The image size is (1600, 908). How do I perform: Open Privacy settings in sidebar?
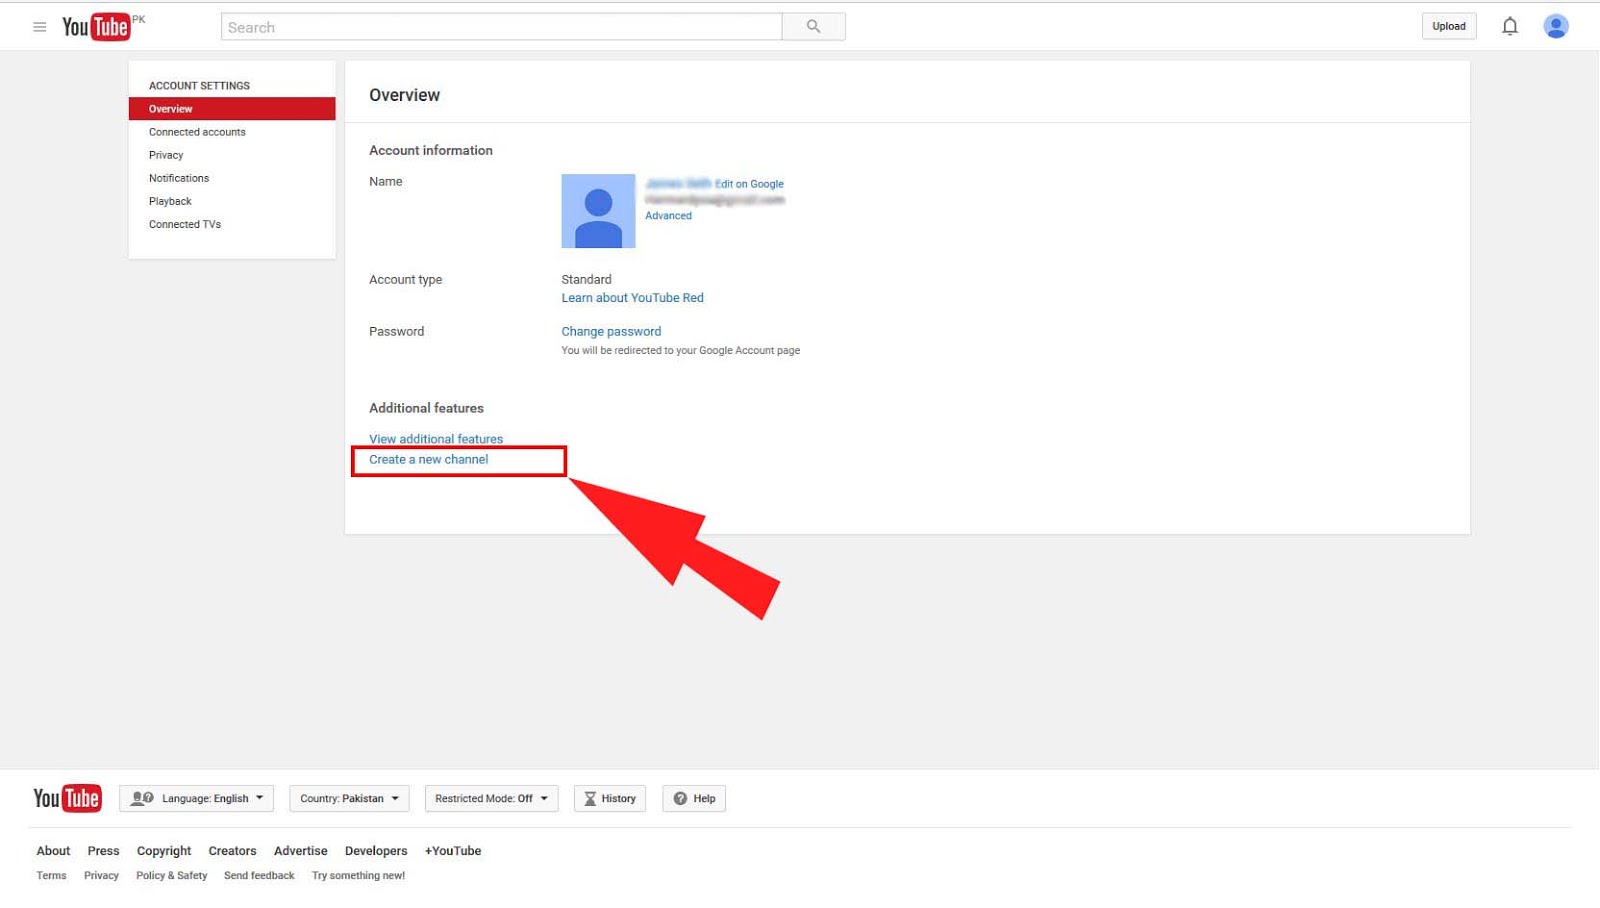click(x=166, y=155)
